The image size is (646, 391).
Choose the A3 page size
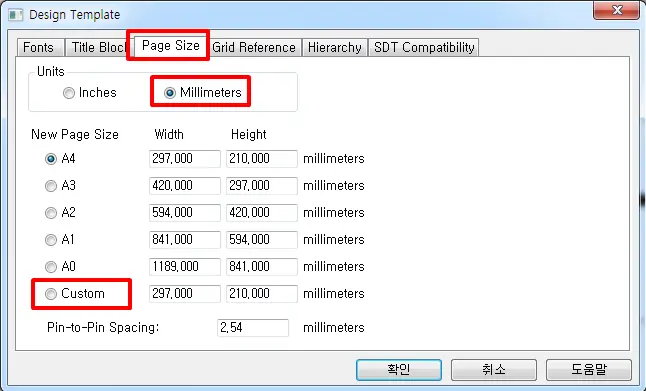coord(60,186)
